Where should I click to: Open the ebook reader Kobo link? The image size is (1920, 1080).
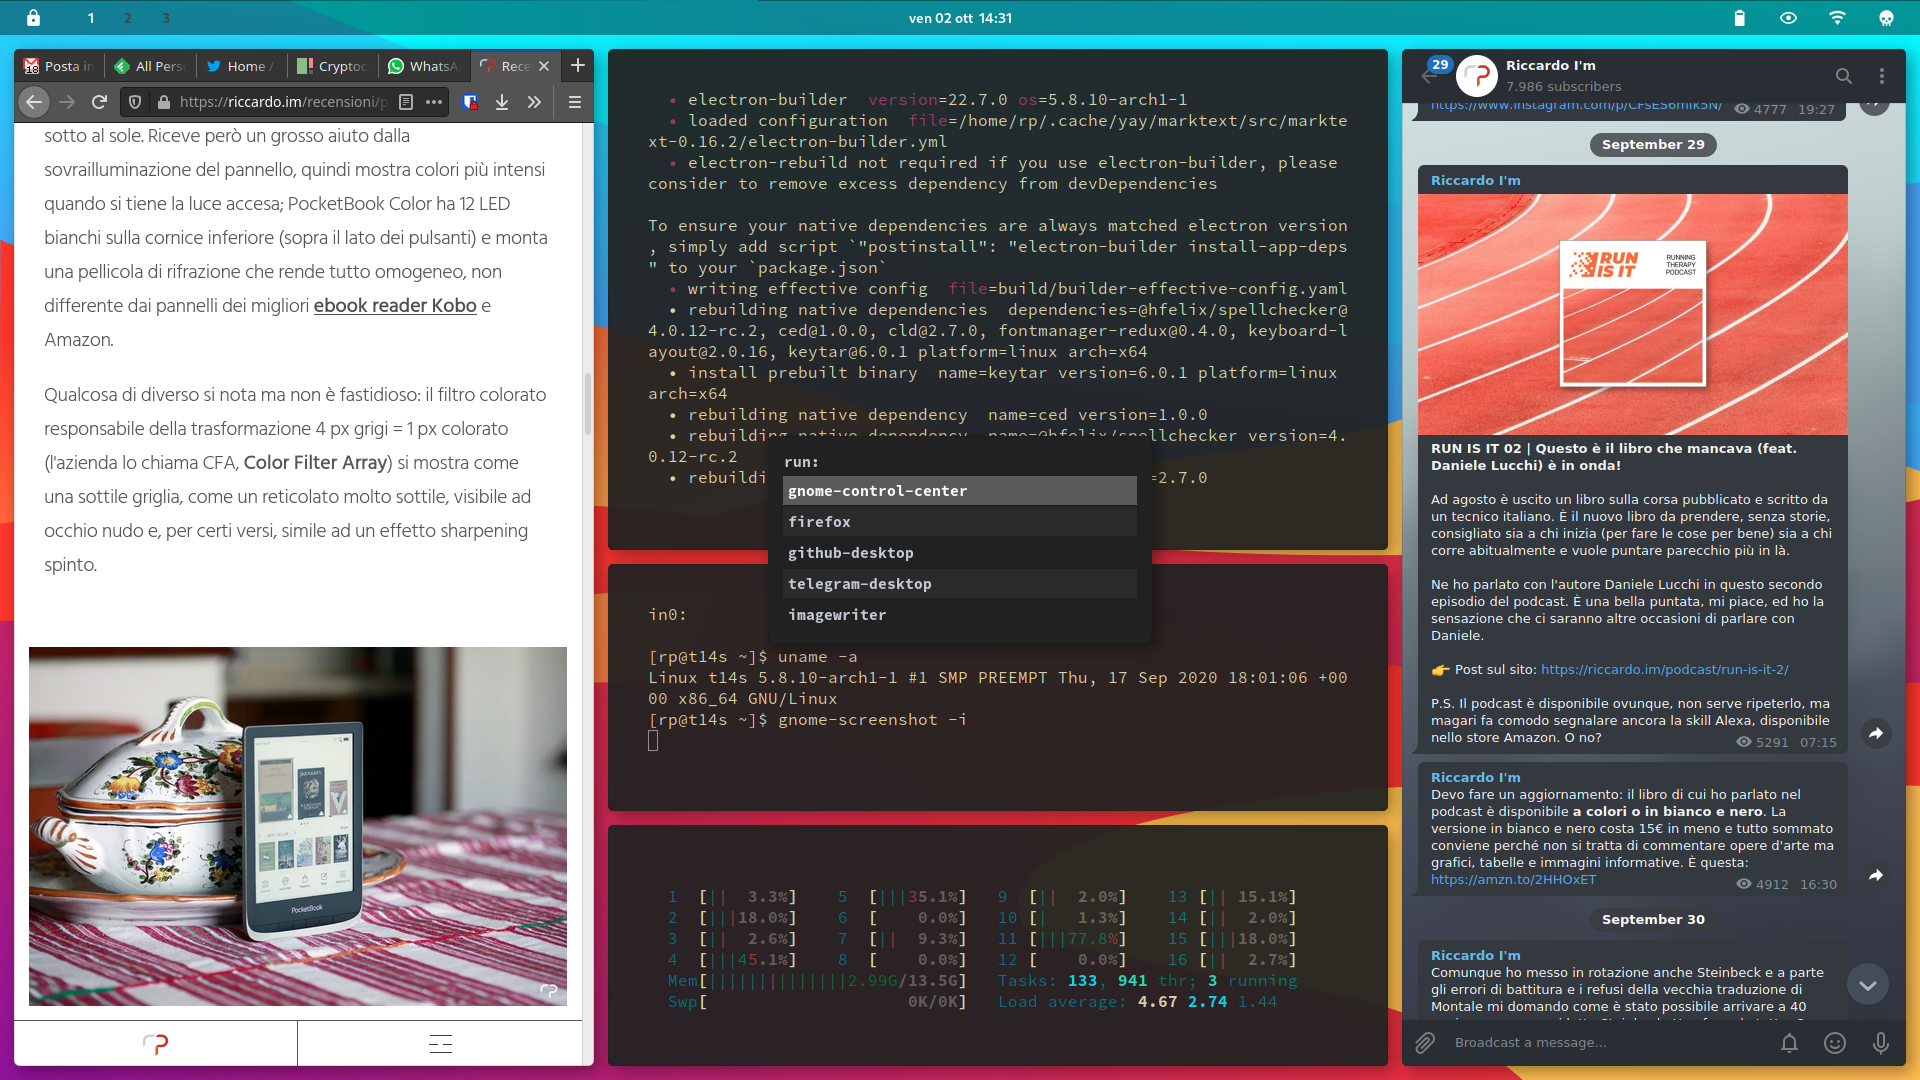coord(394,305)
